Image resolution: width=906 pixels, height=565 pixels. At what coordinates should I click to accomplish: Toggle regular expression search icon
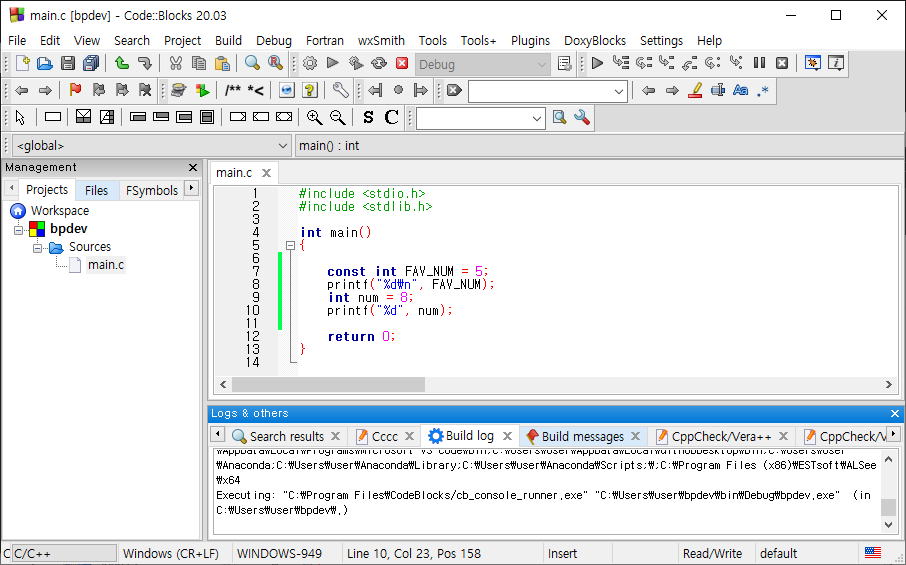click(763, 90)
